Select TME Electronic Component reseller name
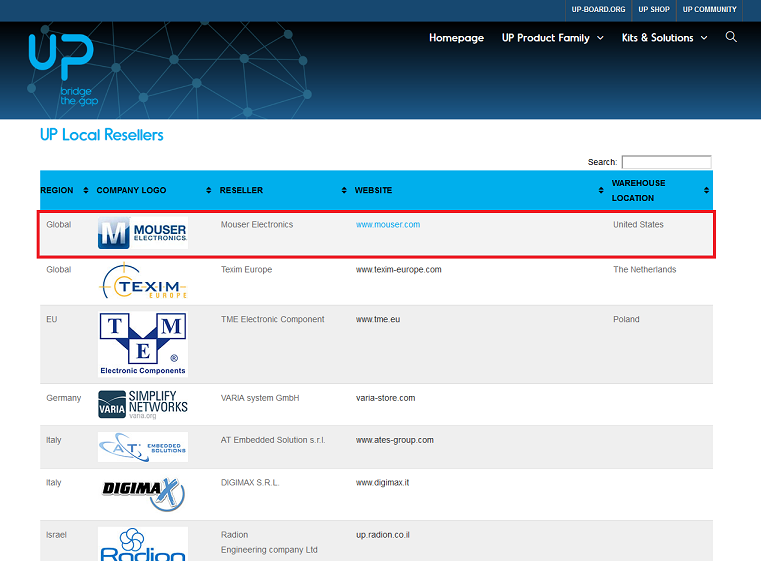 tap(272, 319)
